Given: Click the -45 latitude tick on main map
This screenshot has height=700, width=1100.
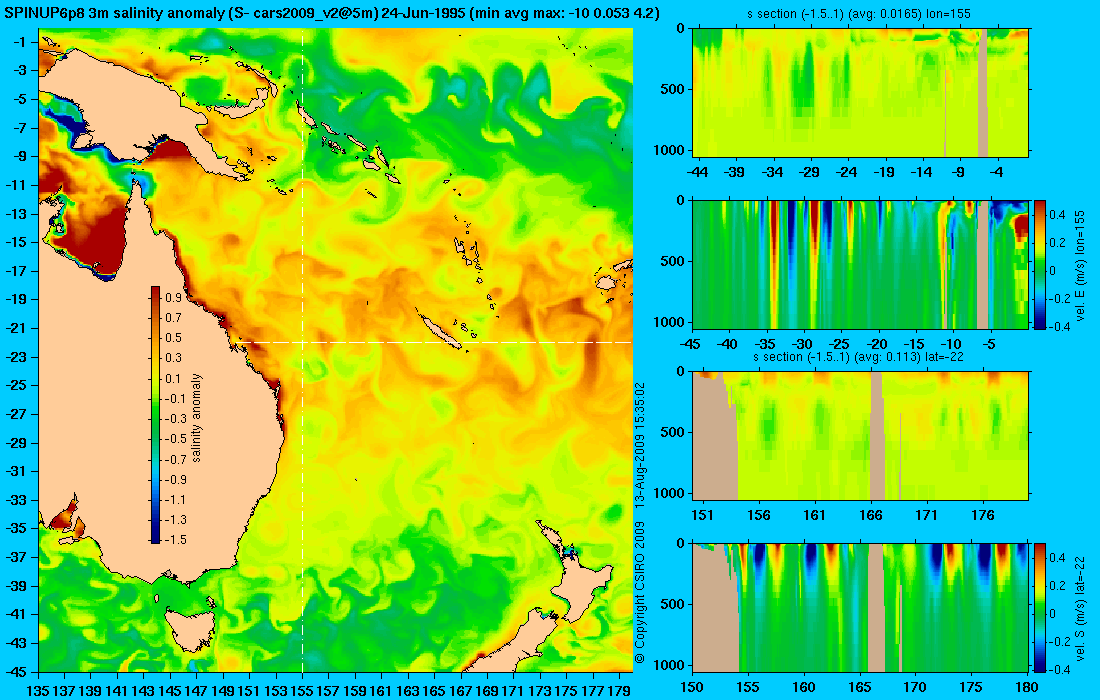Looking at the screenshot, I should coord(16,671).
